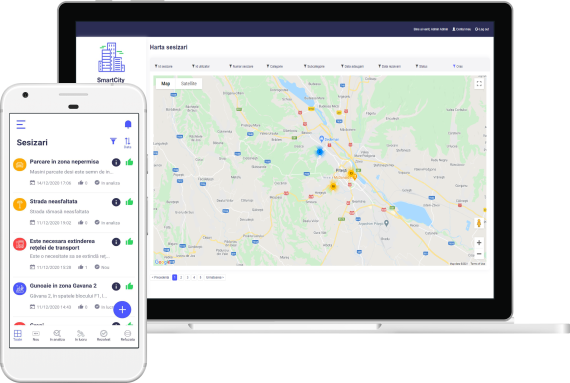Open info for Parcare in zona nepermisa
The height and width of the screenshot is (383, 570).
tap(116, 162)
